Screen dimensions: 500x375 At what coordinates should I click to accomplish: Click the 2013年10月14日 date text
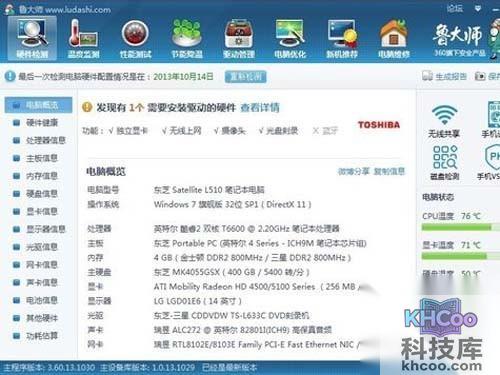183,76
